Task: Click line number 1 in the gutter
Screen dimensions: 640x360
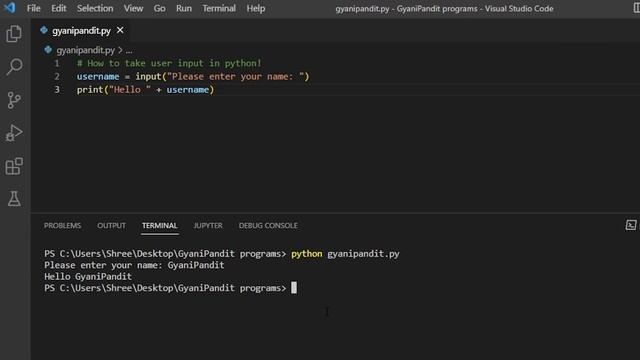Action: click(57, 63)
